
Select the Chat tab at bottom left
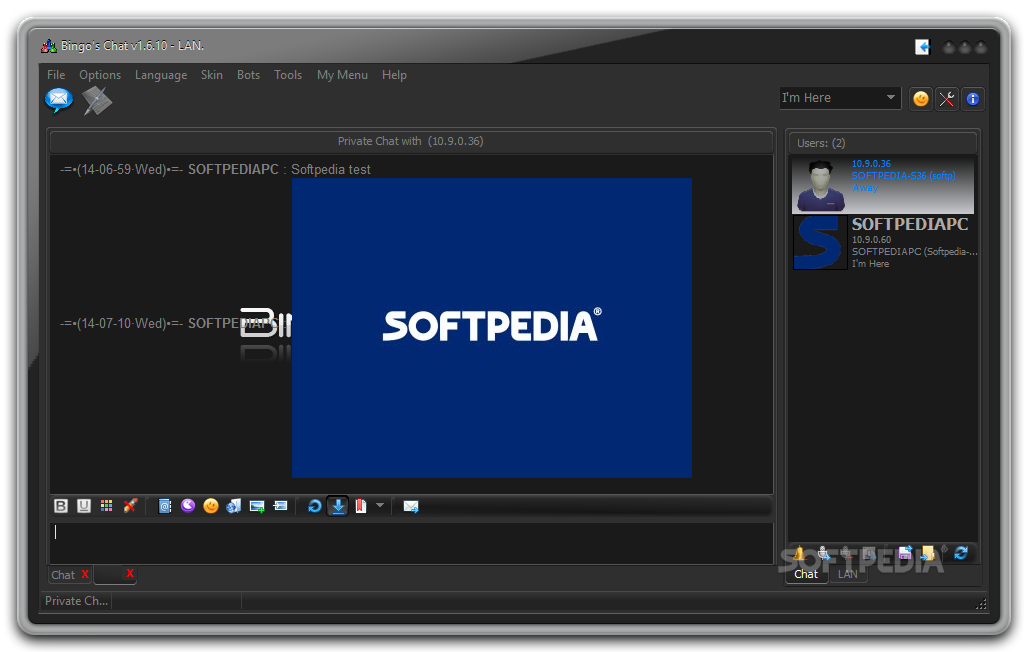click(x=64, y=575)
